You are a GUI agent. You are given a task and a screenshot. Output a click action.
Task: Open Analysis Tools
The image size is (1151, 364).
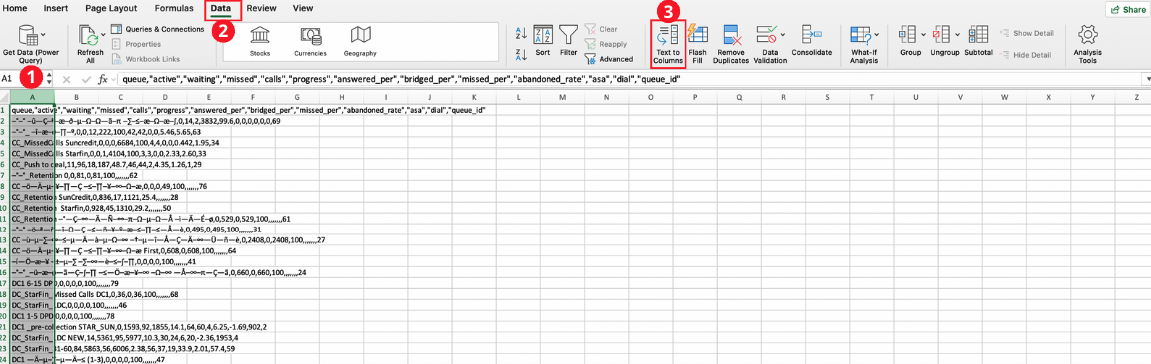(x=1086, y=43)
